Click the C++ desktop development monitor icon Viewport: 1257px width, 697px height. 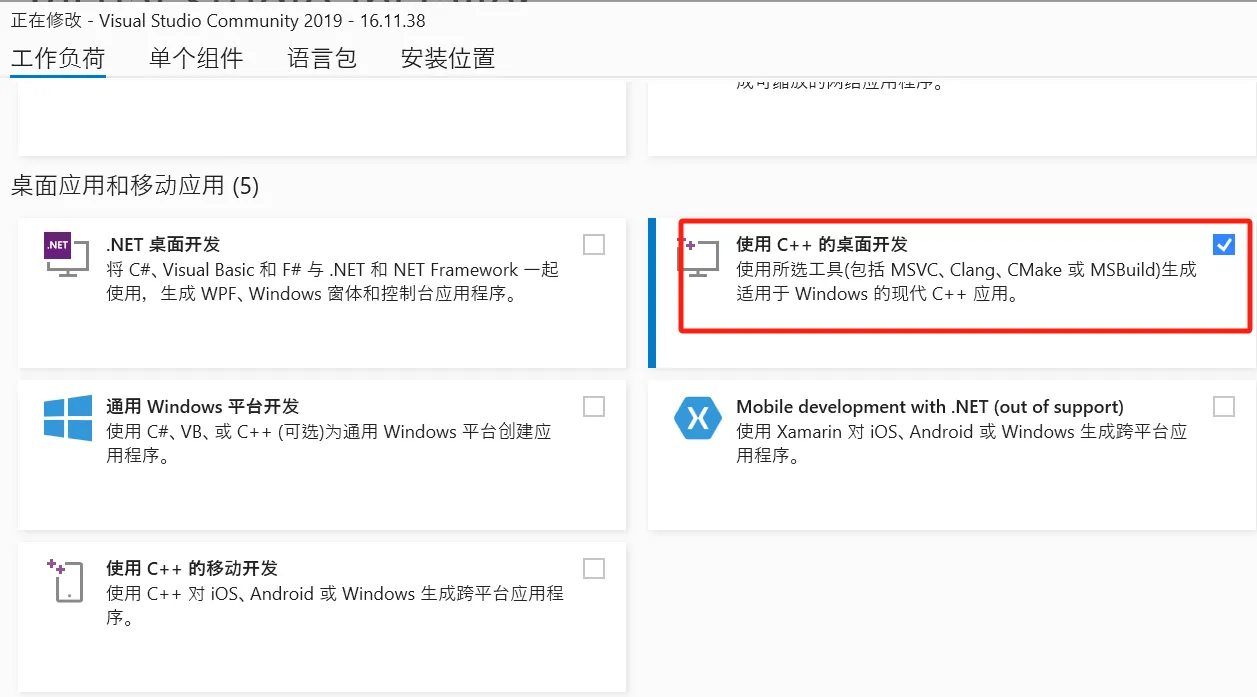pyautogui.click(x=701, y=257)
